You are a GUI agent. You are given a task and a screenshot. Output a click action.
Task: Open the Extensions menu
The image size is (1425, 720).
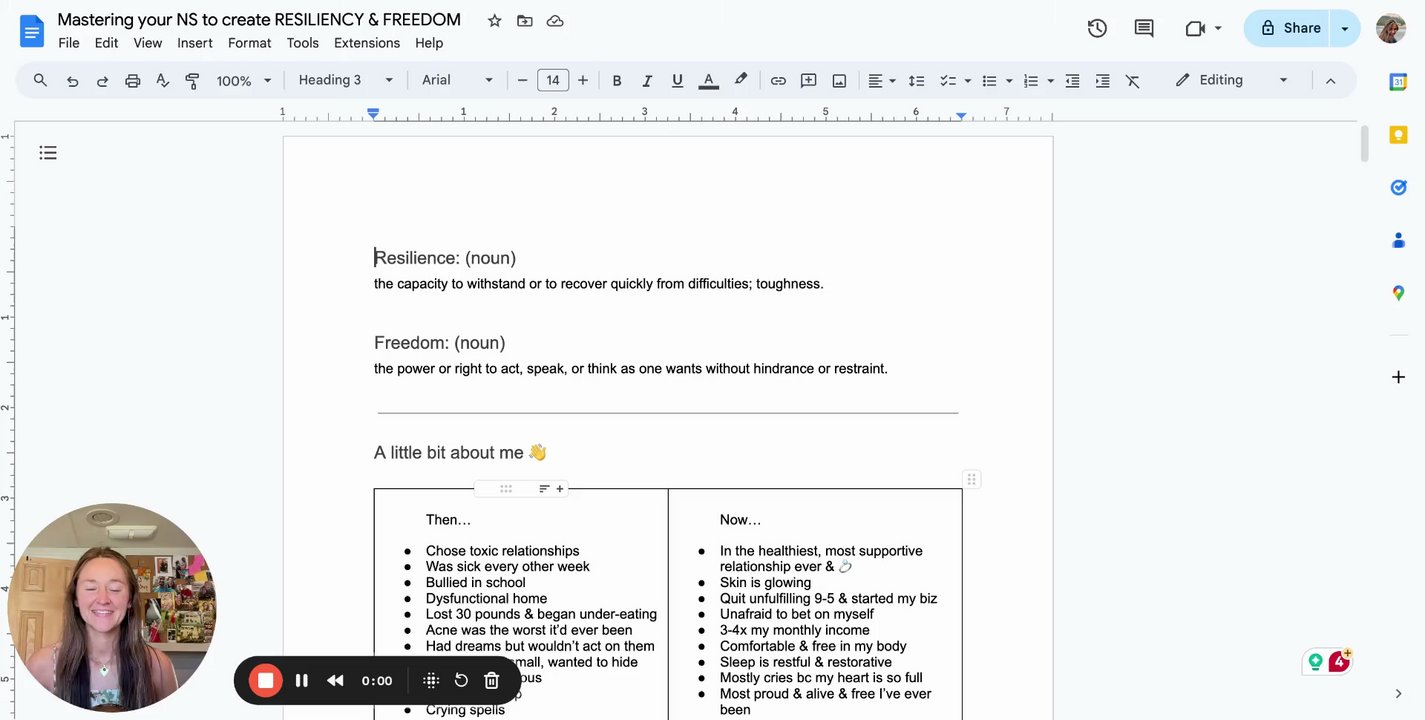click(x=367, y=43)
